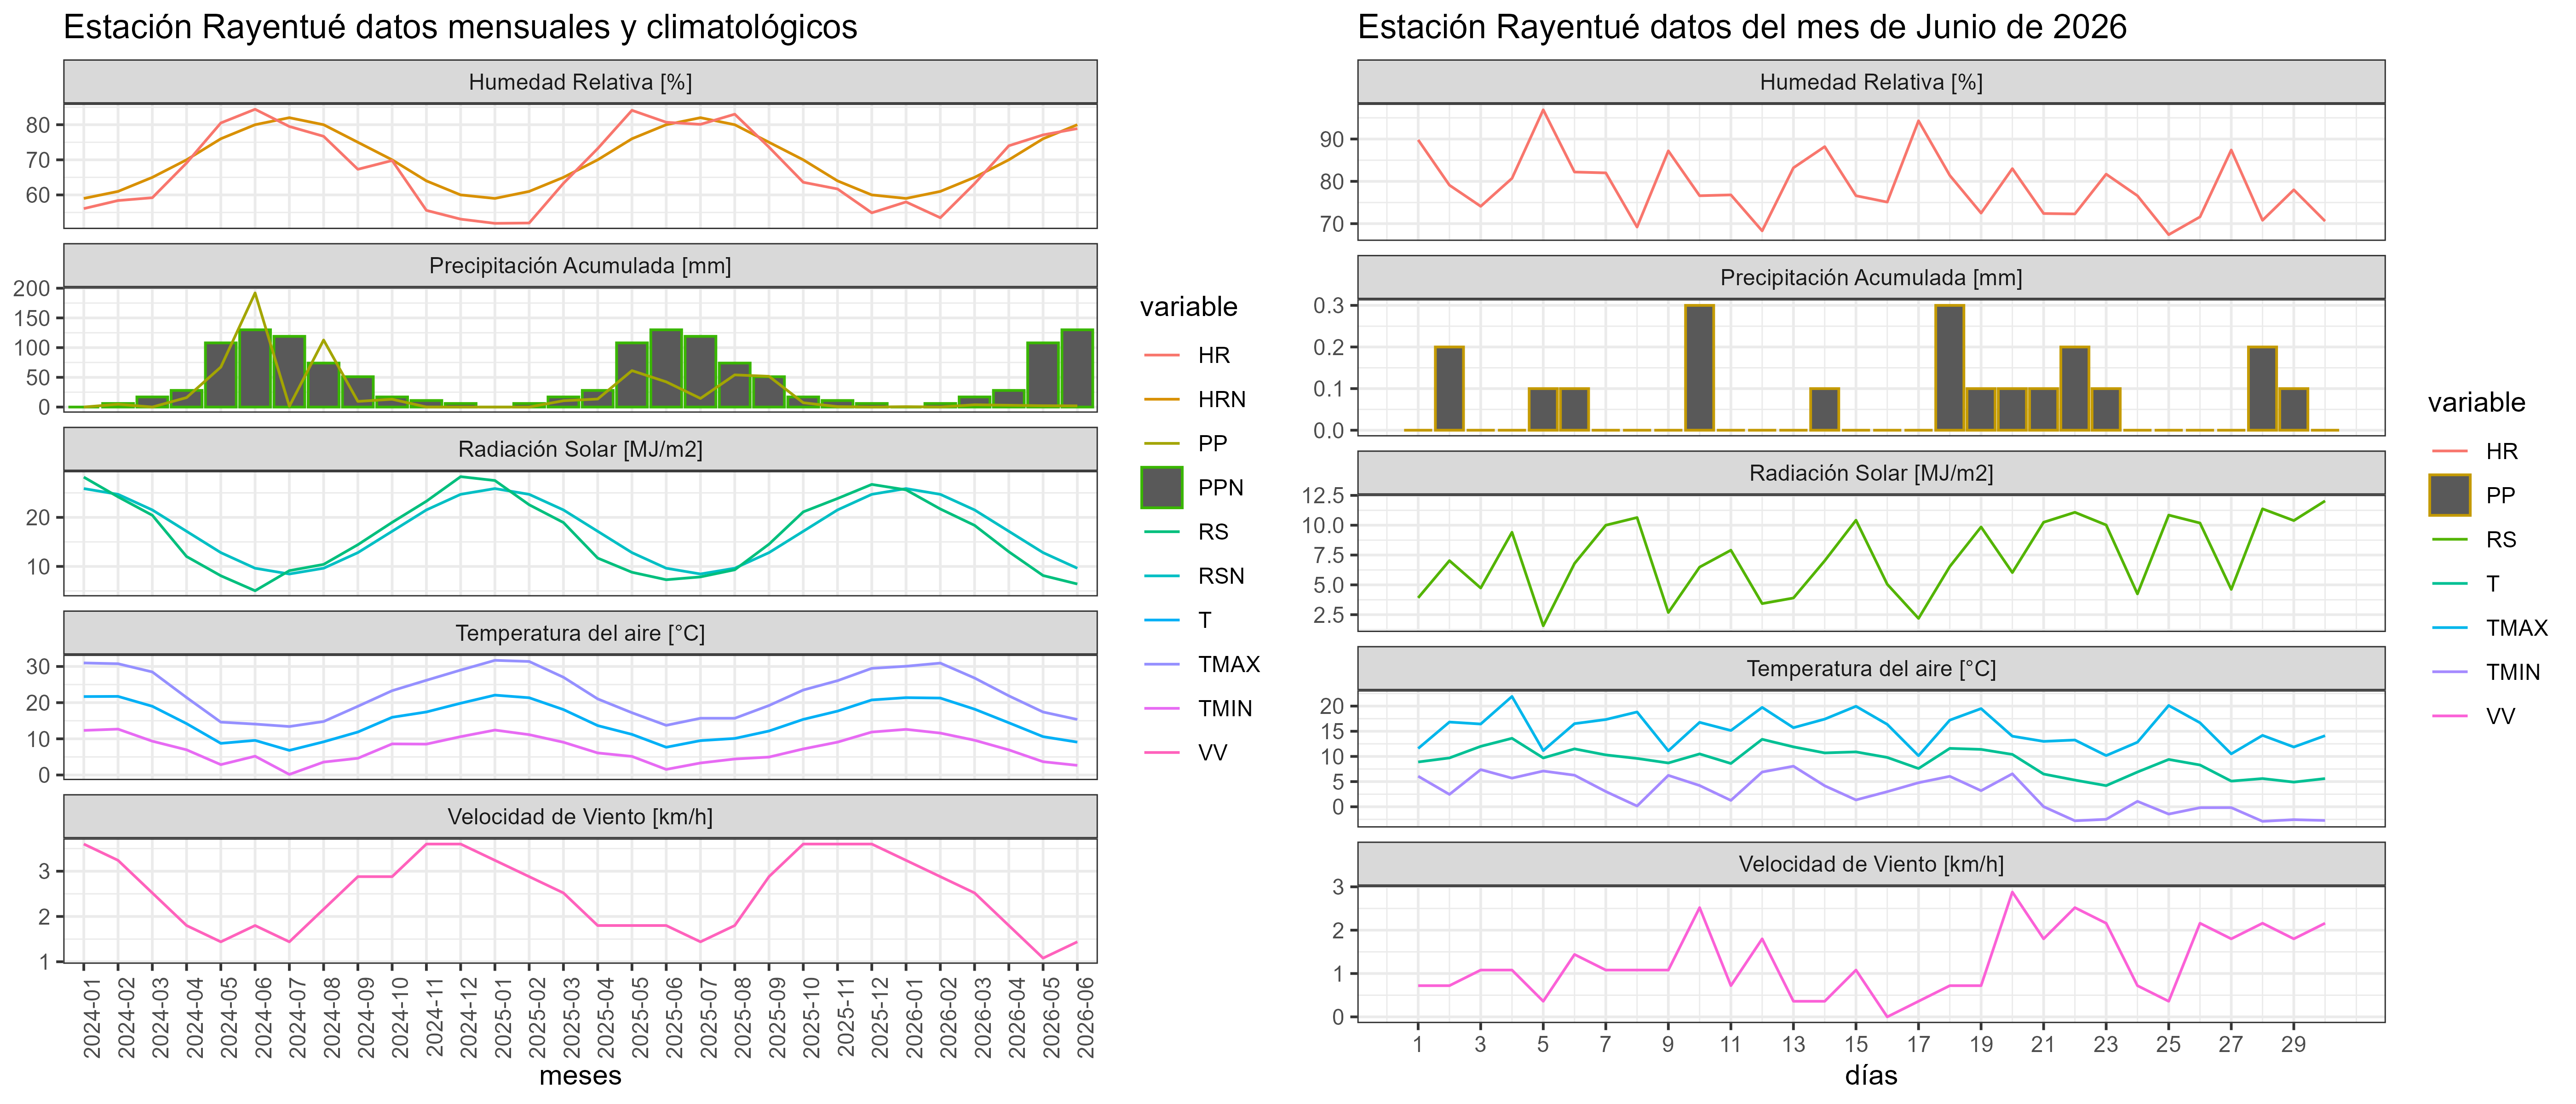Click "Temperatura del aire [°C]" strip in the Junio 2026 chart

[x=1871, y=669]
